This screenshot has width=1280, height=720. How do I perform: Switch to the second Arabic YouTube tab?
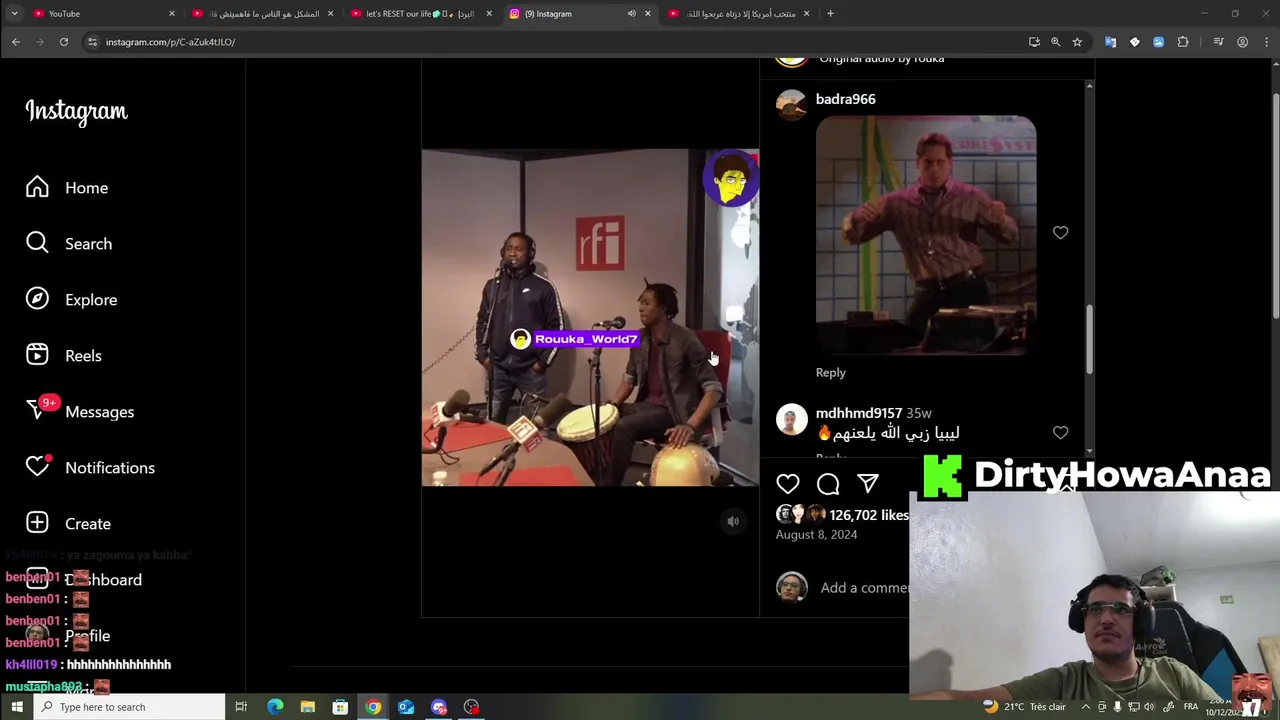coord(263,14)
